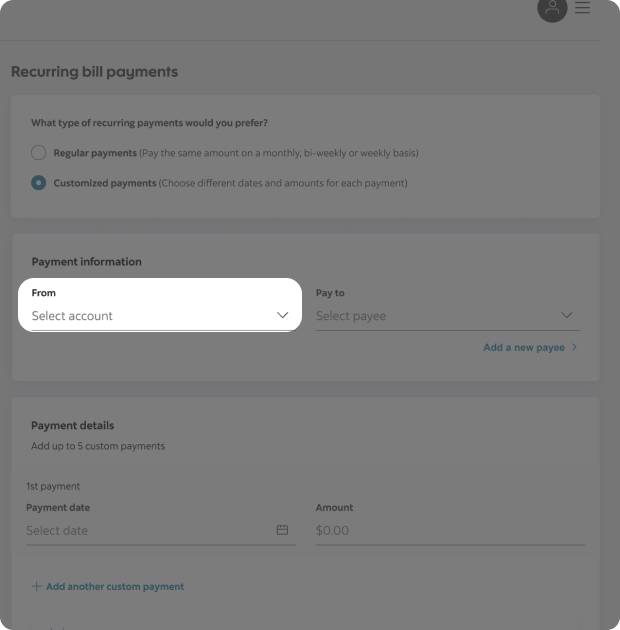This screenshot has width=620, height=630.
Task: Click the 'Recurring bill payments' page heading
Action: [94, 72]
